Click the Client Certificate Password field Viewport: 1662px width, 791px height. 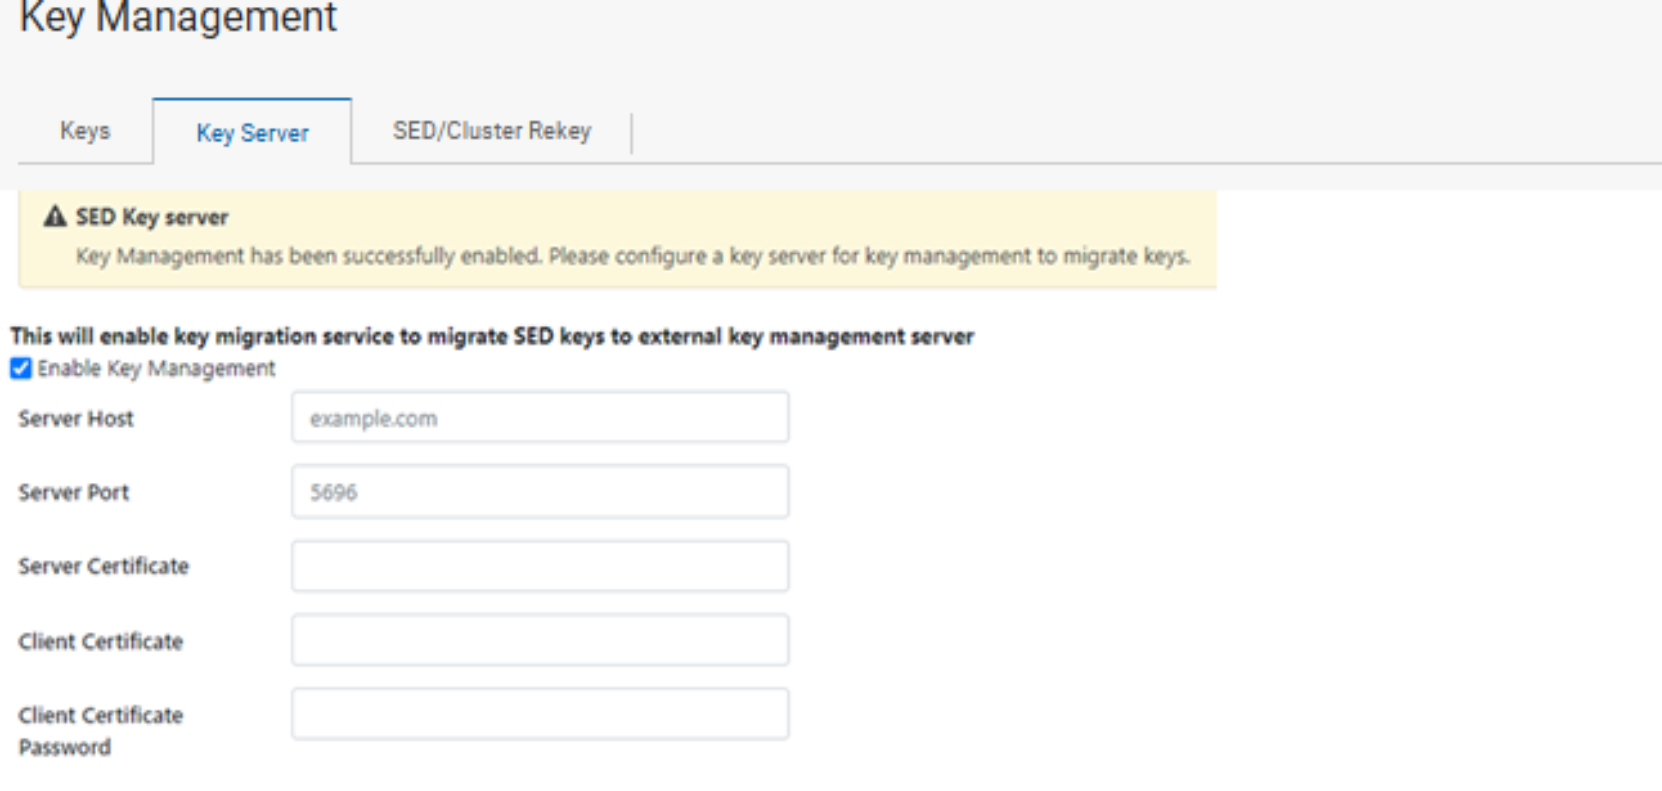[540, 714]
